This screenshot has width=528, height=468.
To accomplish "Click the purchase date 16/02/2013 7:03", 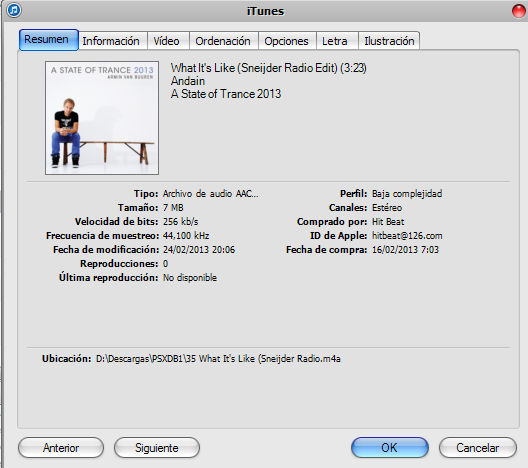I will coord(405,249).
